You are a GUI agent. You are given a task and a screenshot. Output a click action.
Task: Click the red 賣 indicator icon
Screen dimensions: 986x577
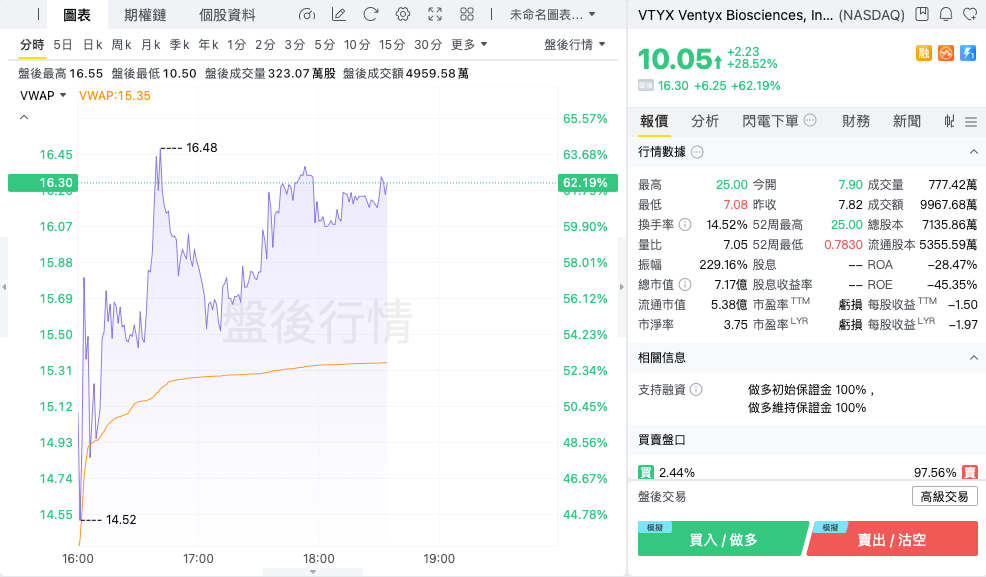click(x=970, y=473)
